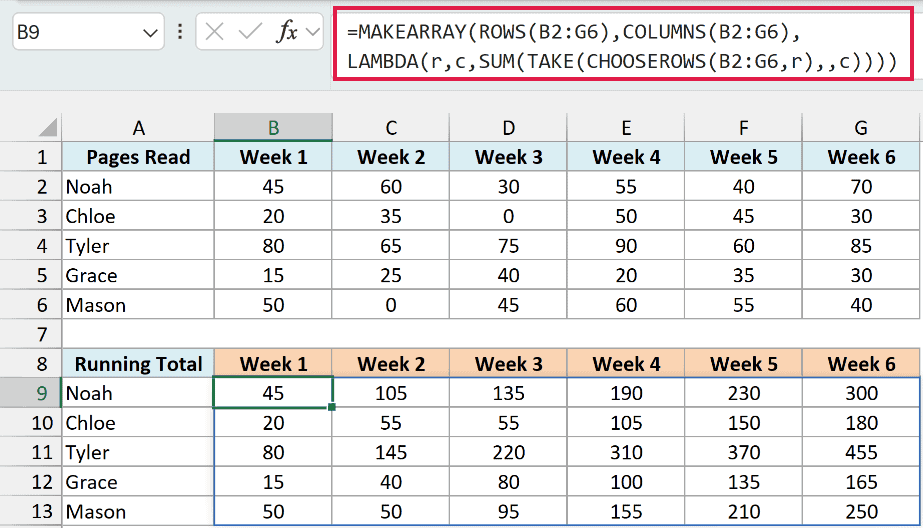Select cell B9 containing 45
Screen dimensions: 923x528
(x=273, y=393)
